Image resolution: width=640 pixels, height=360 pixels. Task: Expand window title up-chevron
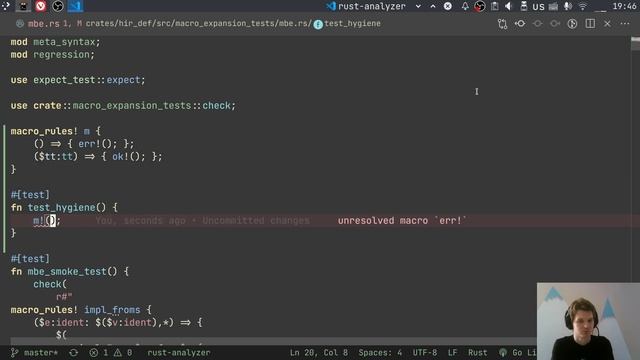coord(433,6)
